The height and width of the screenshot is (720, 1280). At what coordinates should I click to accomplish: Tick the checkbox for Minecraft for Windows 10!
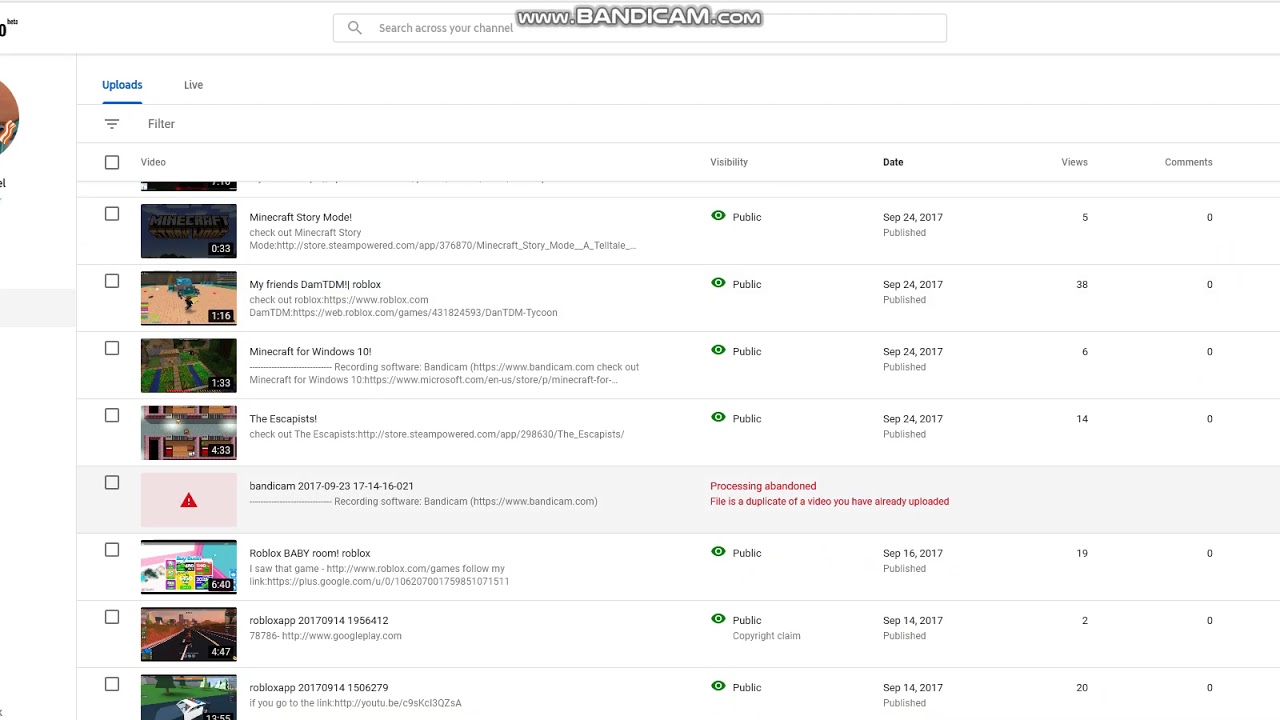click(x=112, y=348)
